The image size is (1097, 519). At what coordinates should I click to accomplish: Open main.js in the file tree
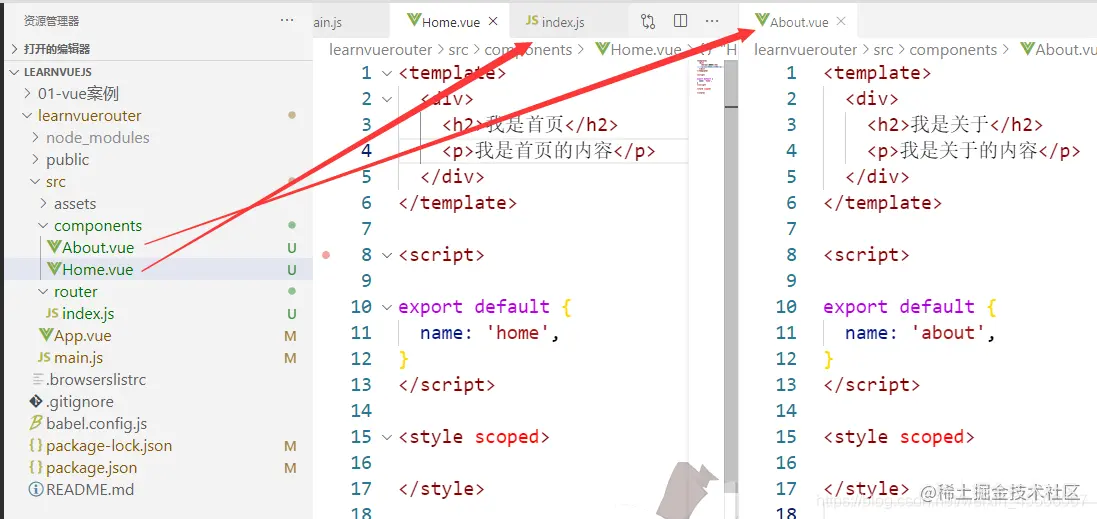point(157,357)
